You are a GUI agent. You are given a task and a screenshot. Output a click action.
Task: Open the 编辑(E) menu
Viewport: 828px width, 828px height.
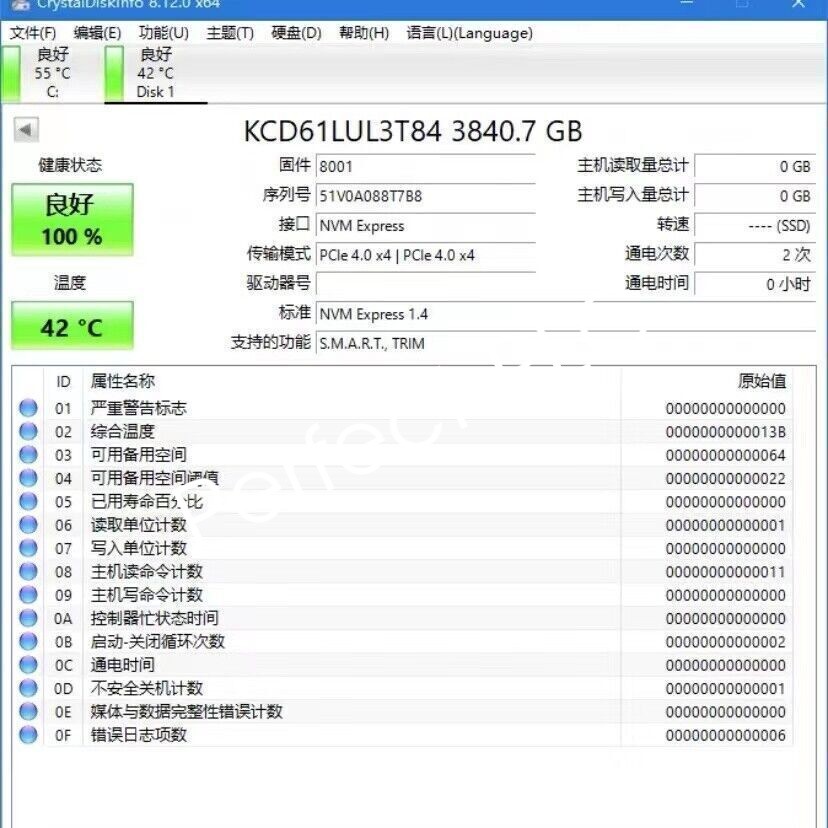[x=98, y=33]
